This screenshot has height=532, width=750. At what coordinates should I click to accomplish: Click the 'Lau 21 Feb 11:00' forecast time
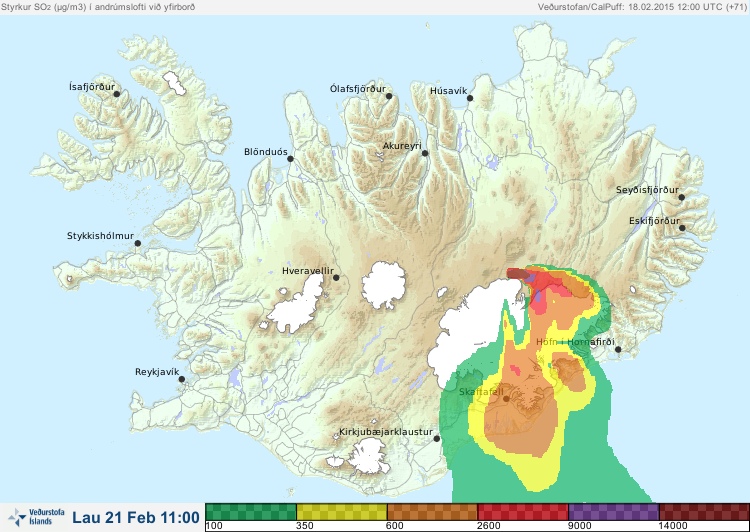click(136, 517)
